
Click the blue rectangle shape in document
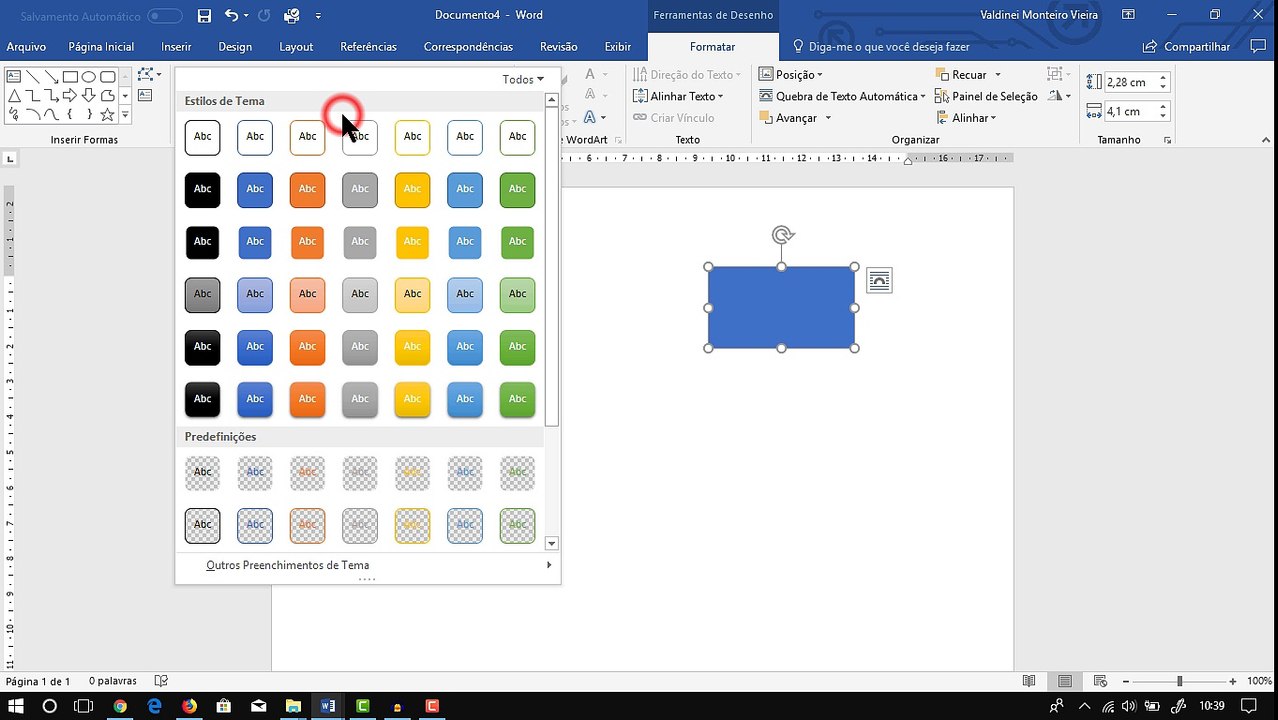point(782,308)
